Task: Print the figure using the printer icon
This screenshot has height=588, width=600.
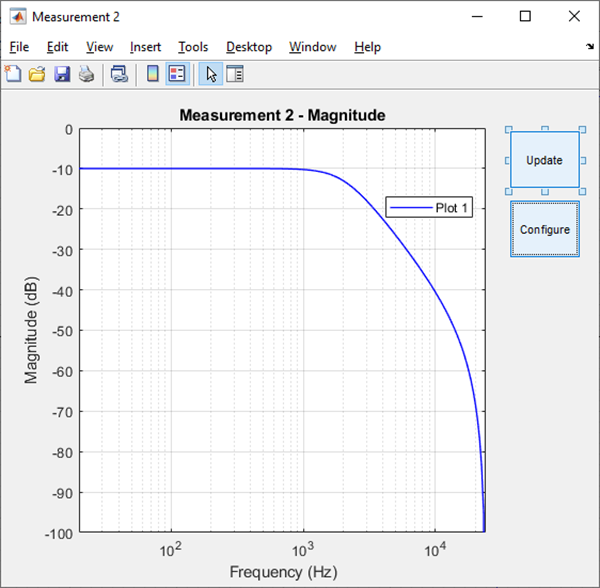Action: coord(86,74)
